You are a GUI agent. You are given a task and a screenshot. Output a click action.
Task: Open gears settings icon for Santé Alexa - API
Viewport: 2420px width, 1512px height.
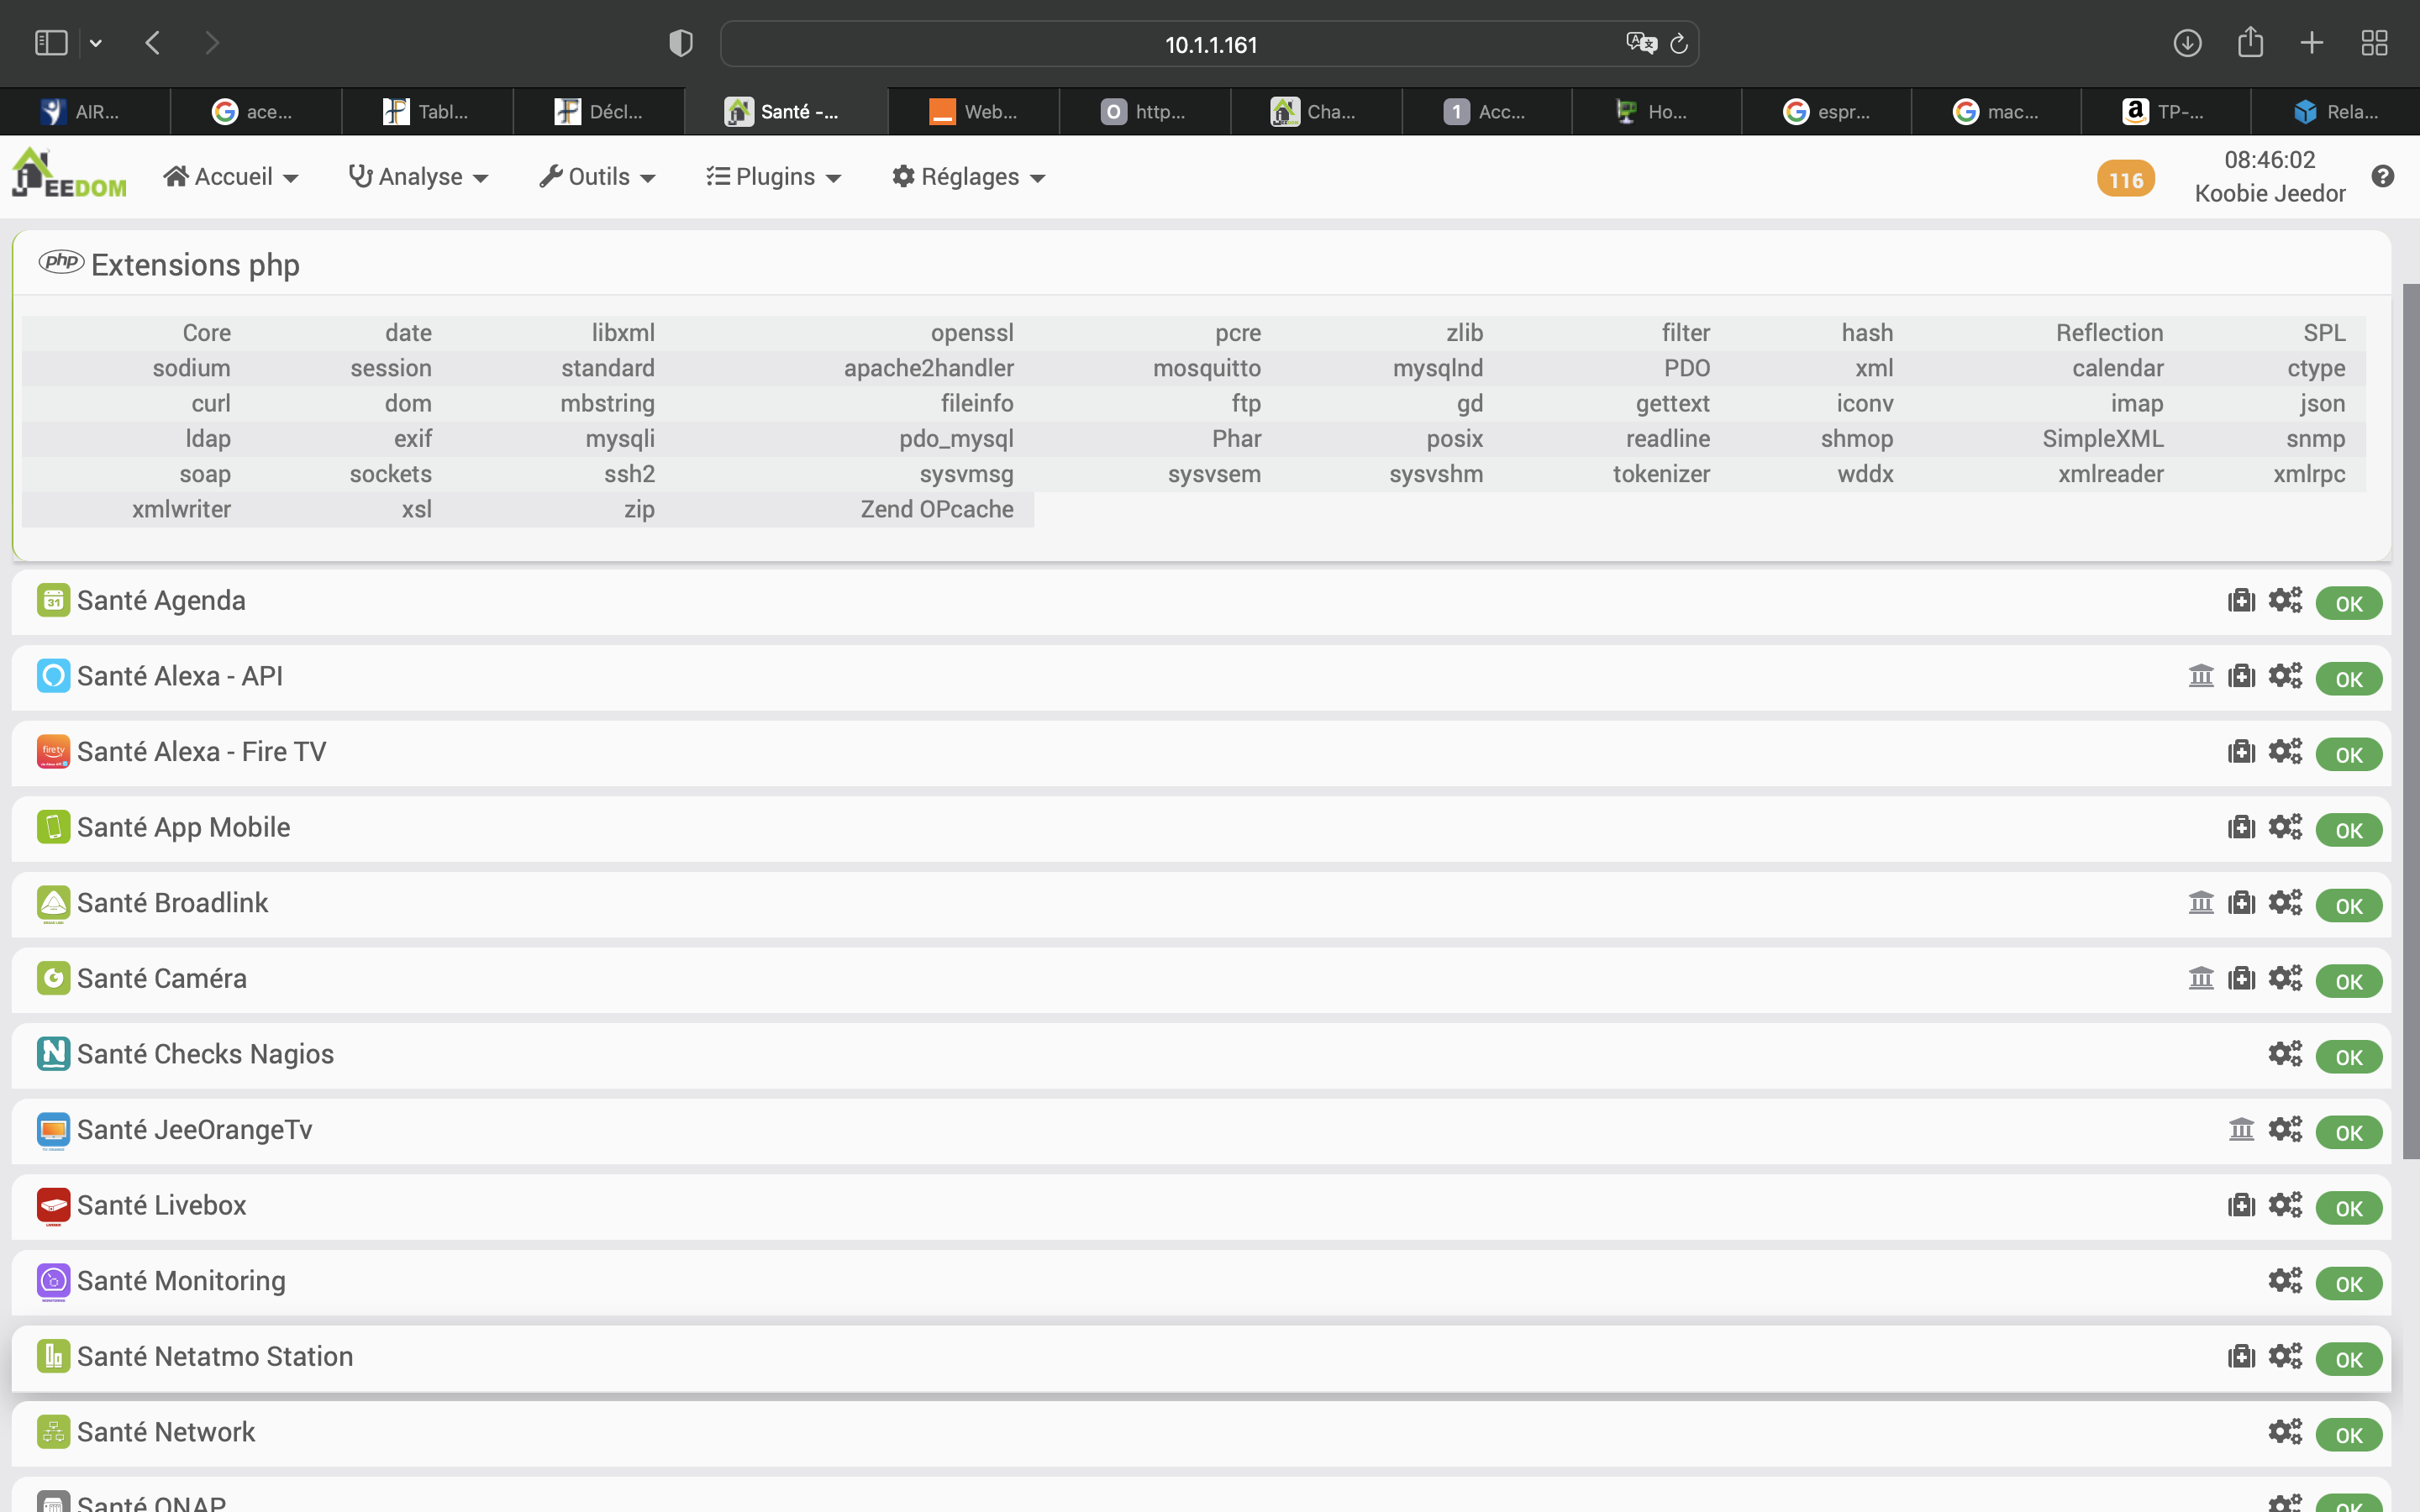(x=2284, y=676)
